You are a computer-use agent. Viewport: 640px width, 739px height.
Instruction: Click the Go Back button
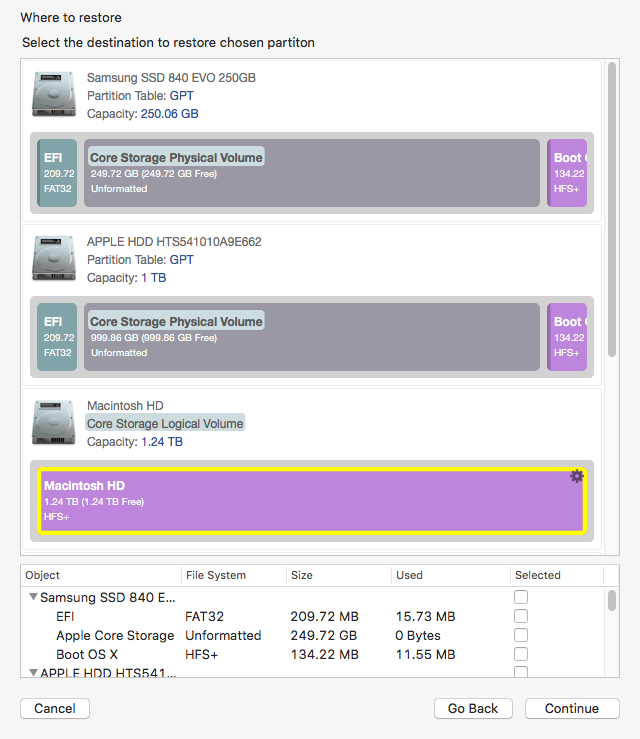click(473, 708)
